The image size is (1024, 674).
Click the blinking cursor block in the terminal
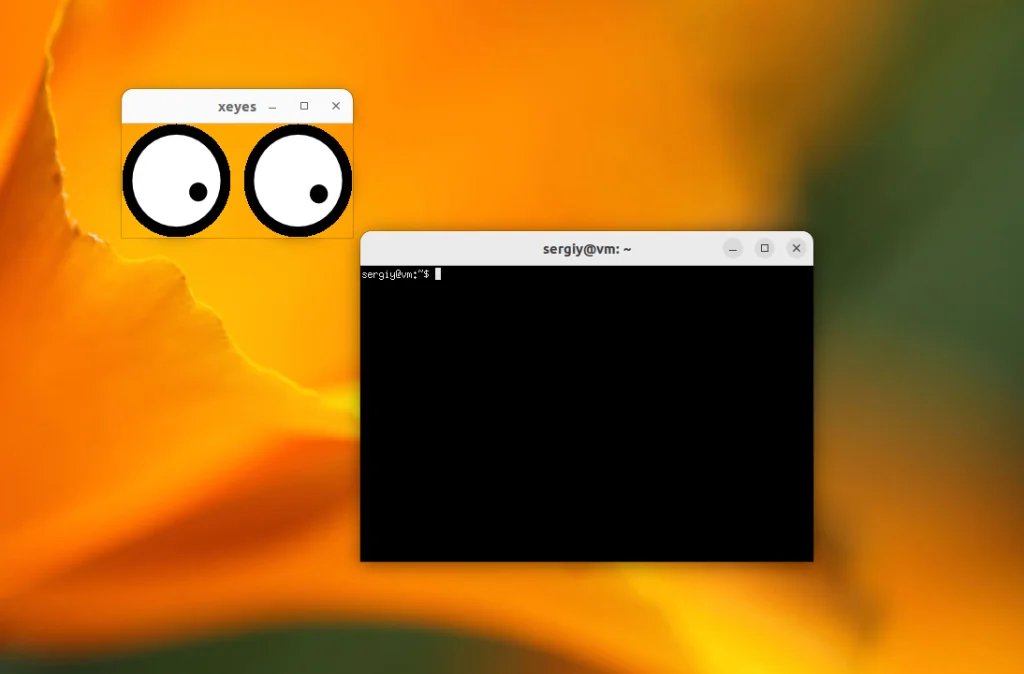tap(438, 275)
